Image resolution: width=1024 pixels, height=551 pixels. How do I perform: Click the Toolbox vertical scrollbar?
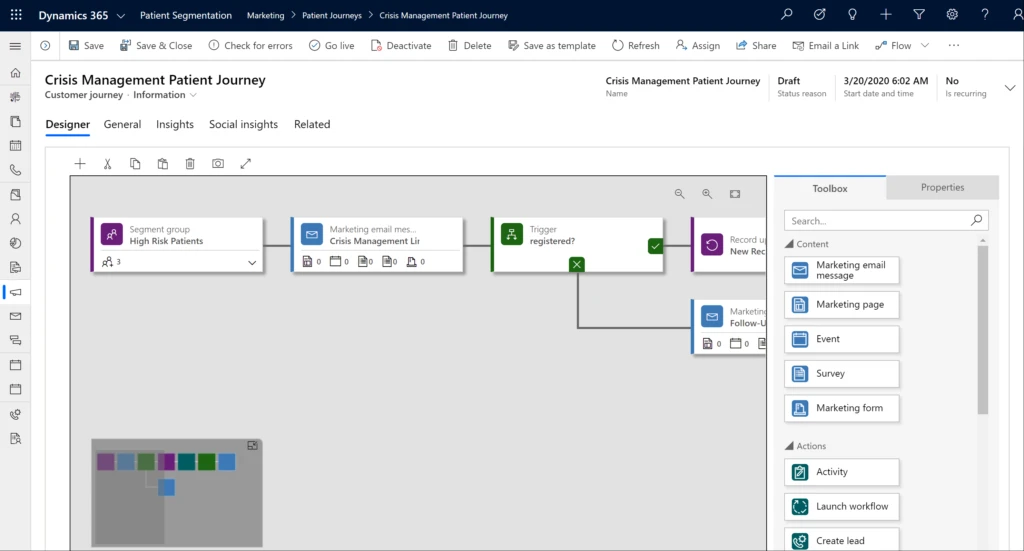click(x=982, y=330)
